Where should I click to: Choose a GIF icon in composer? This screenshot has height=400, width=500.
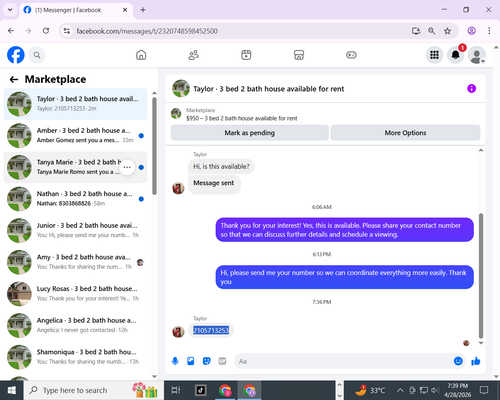[x=222, y=361]
